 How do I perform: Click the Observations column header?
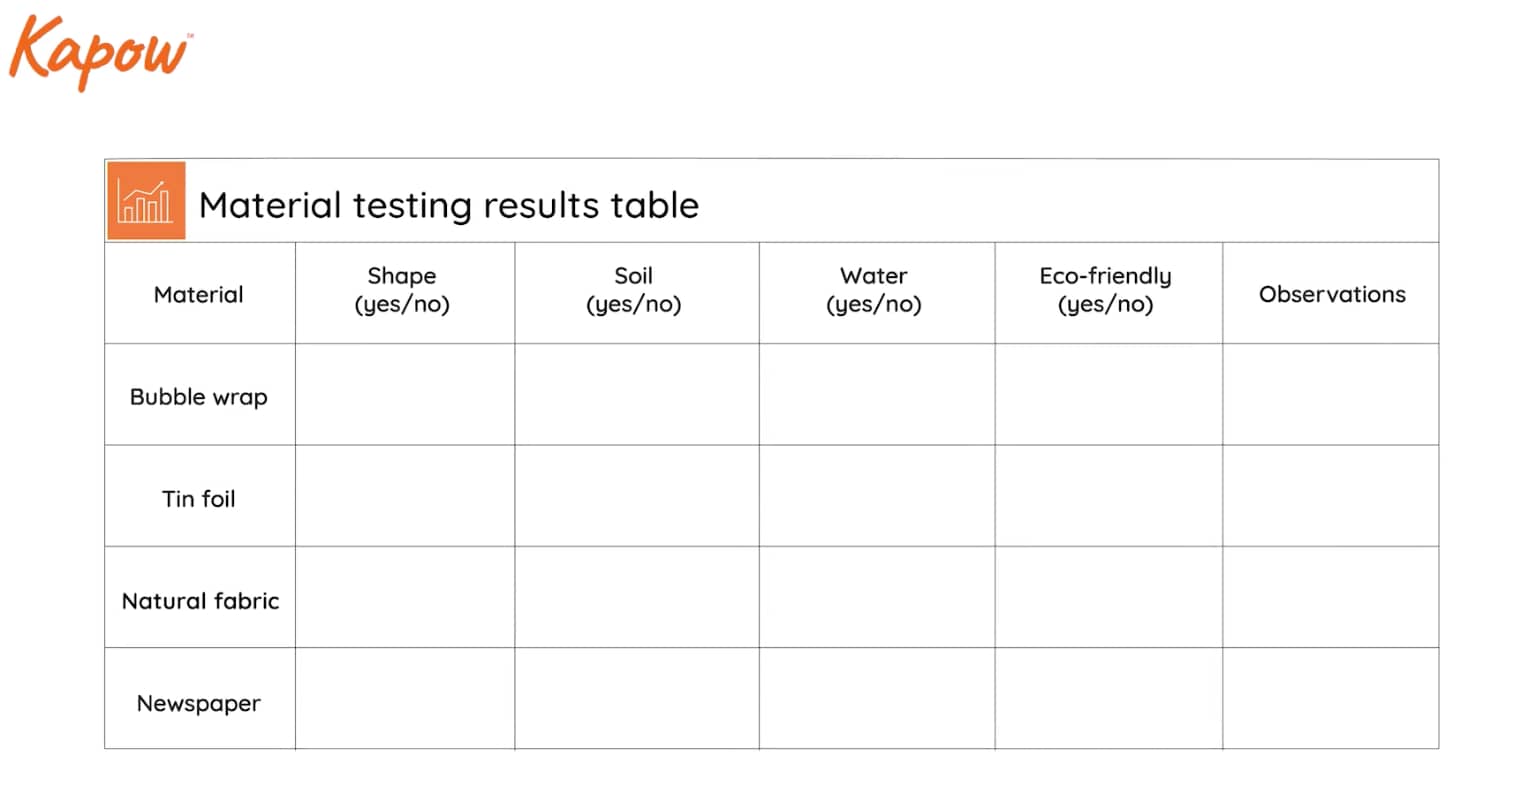click(x=1331, y=294)
